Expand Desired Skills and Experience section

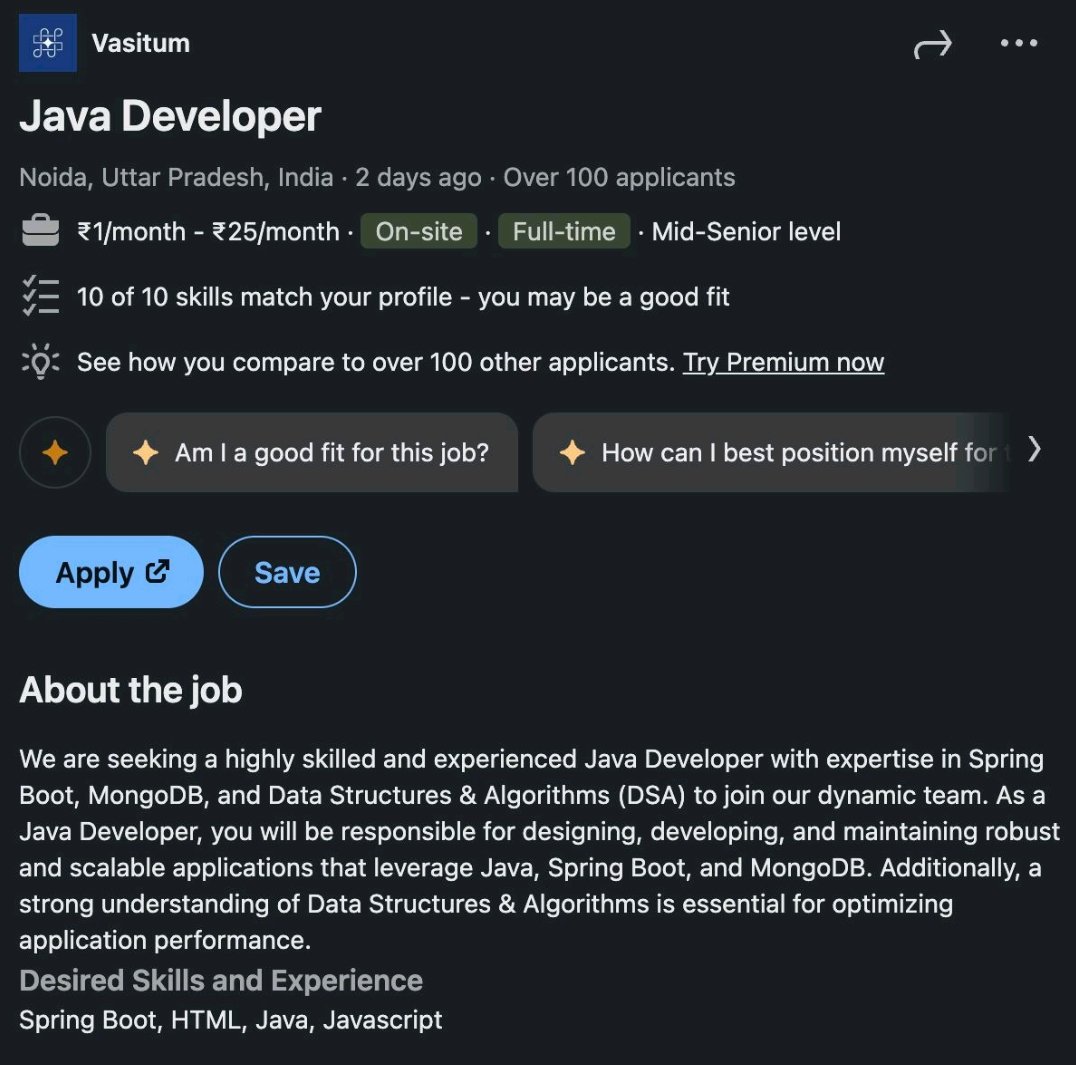coord(222,981)
